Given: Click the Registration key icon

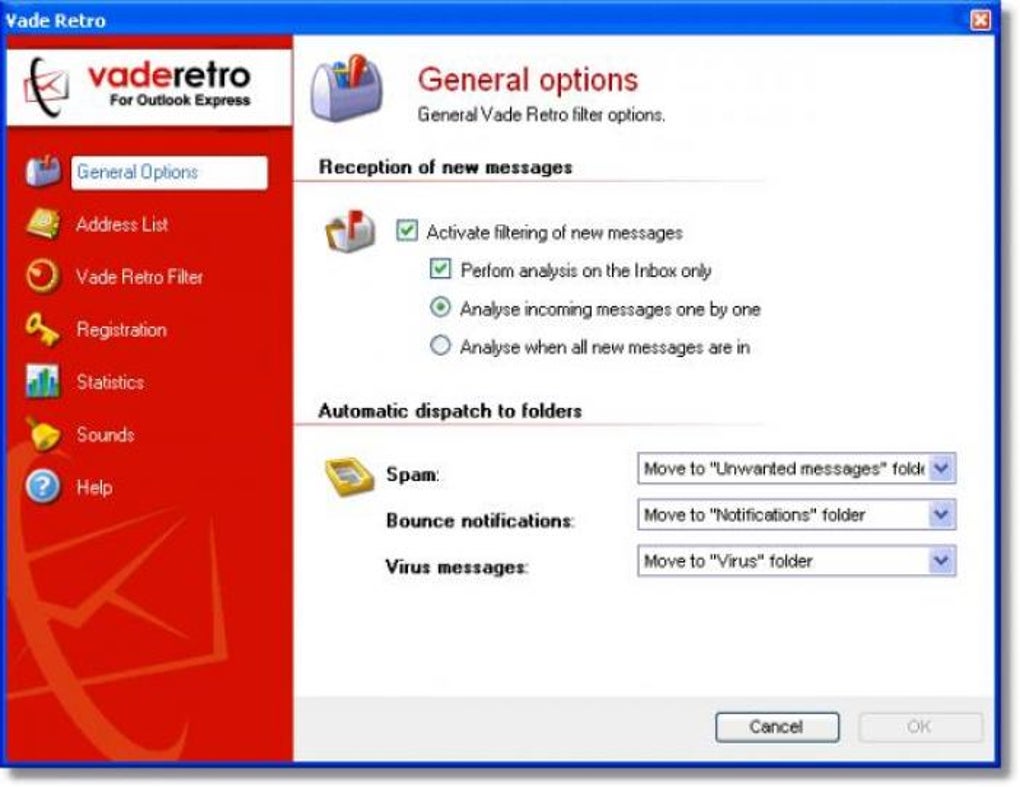Looking at the screenshot, I should 42,329.
